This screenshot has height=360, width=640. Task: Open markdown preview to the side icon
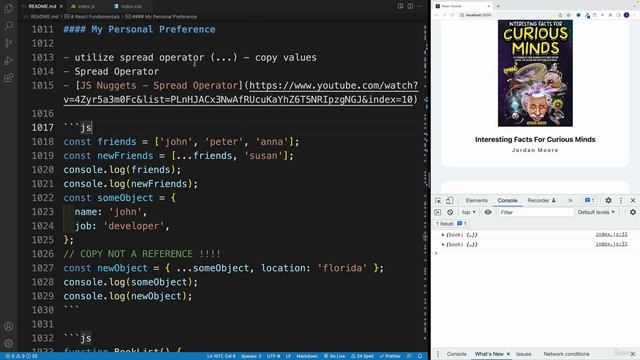(x=400, y=6)
